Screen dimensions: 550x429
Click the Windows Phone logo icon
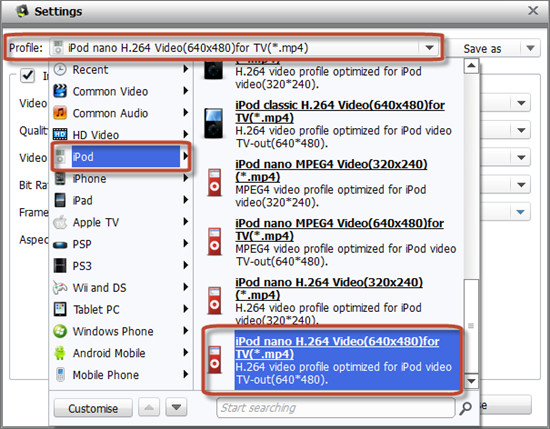point(60,331)
